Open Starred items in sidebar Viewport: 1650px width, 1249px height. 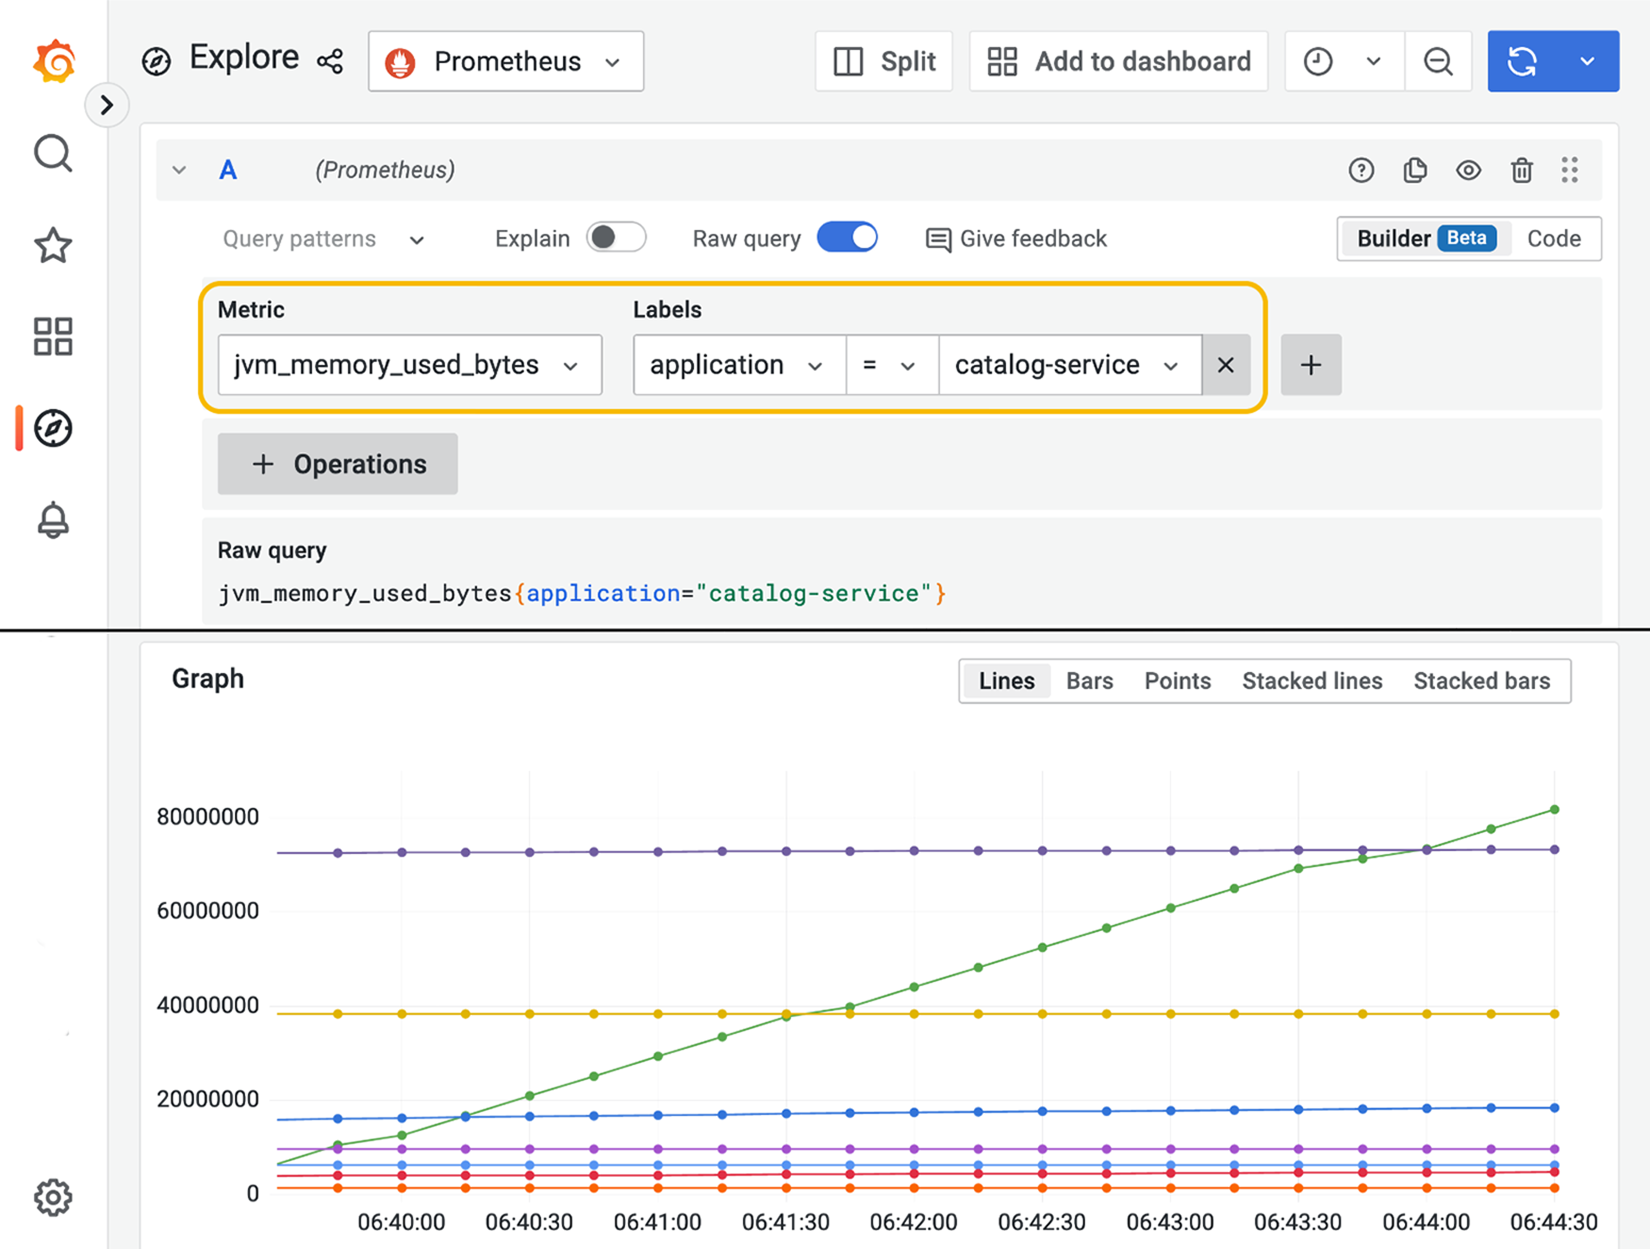click(53, 245)
